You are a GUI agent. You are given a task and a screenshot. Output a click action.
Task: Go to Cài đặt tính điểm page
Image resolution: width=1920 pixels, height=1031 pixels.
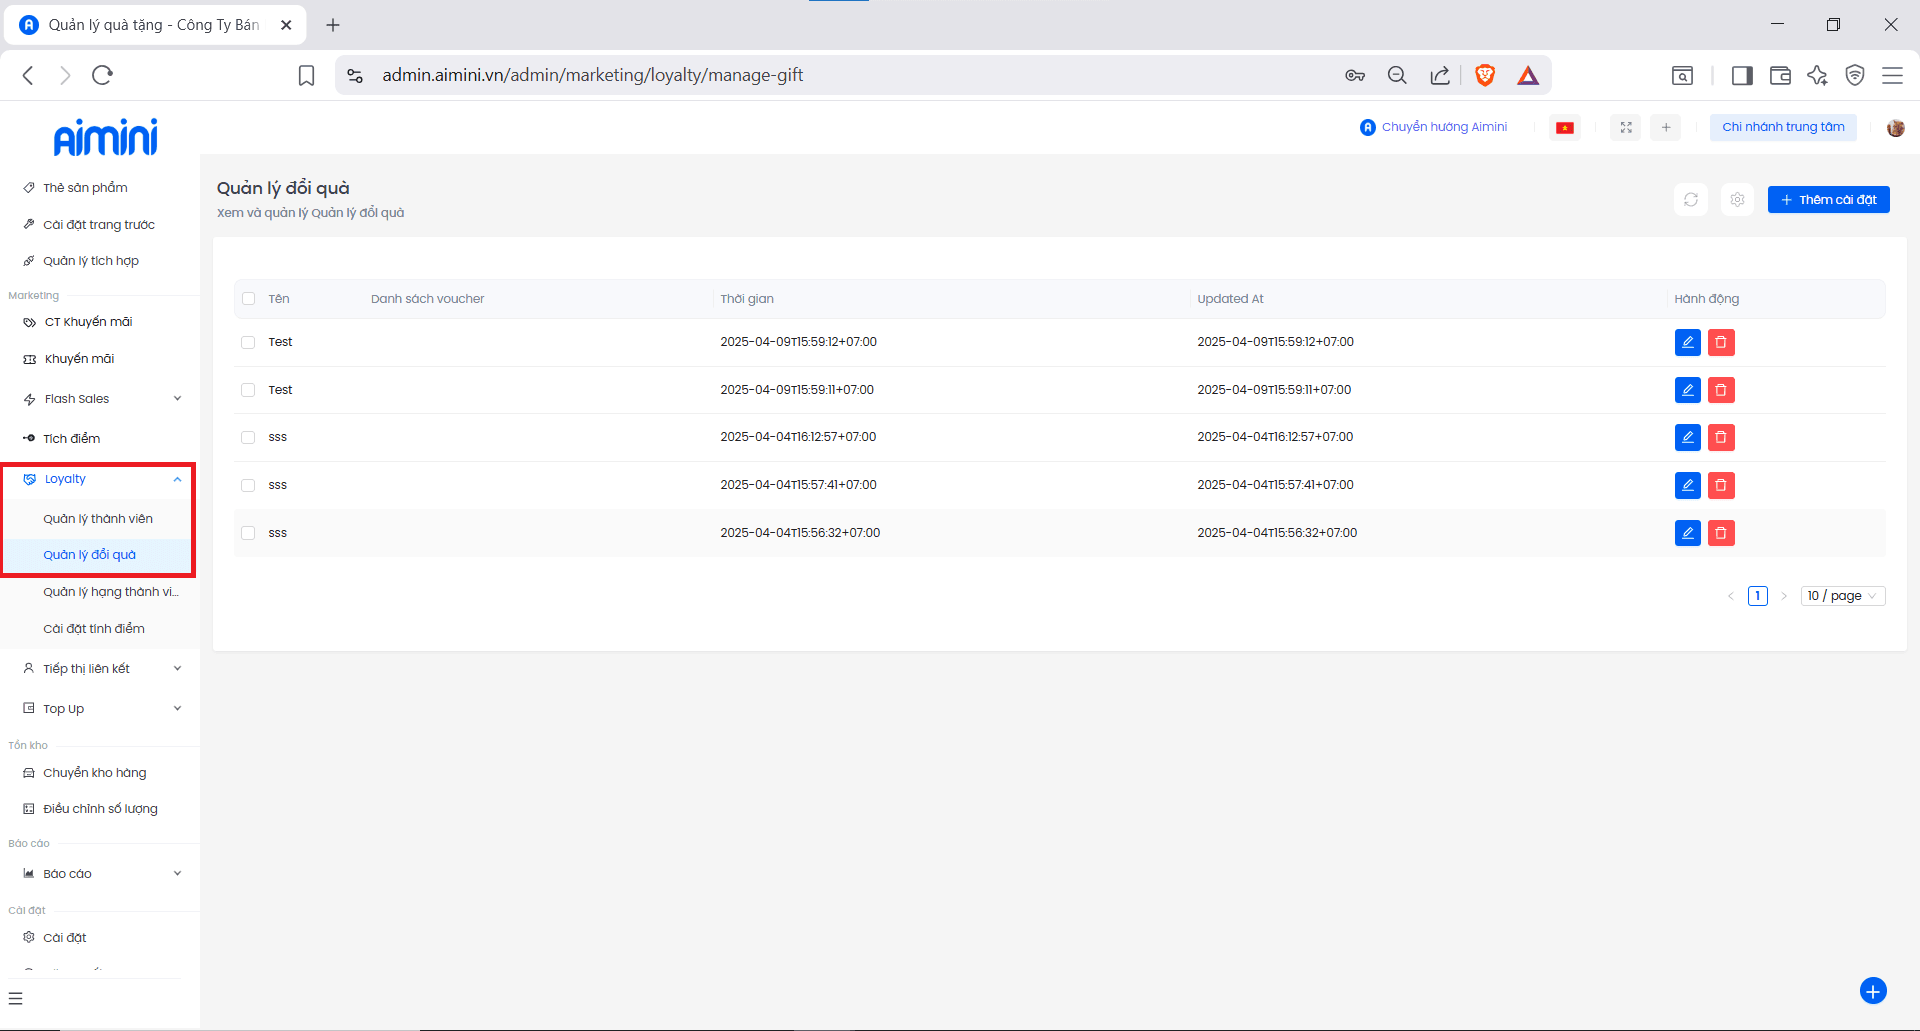click(x=94, y=629)
